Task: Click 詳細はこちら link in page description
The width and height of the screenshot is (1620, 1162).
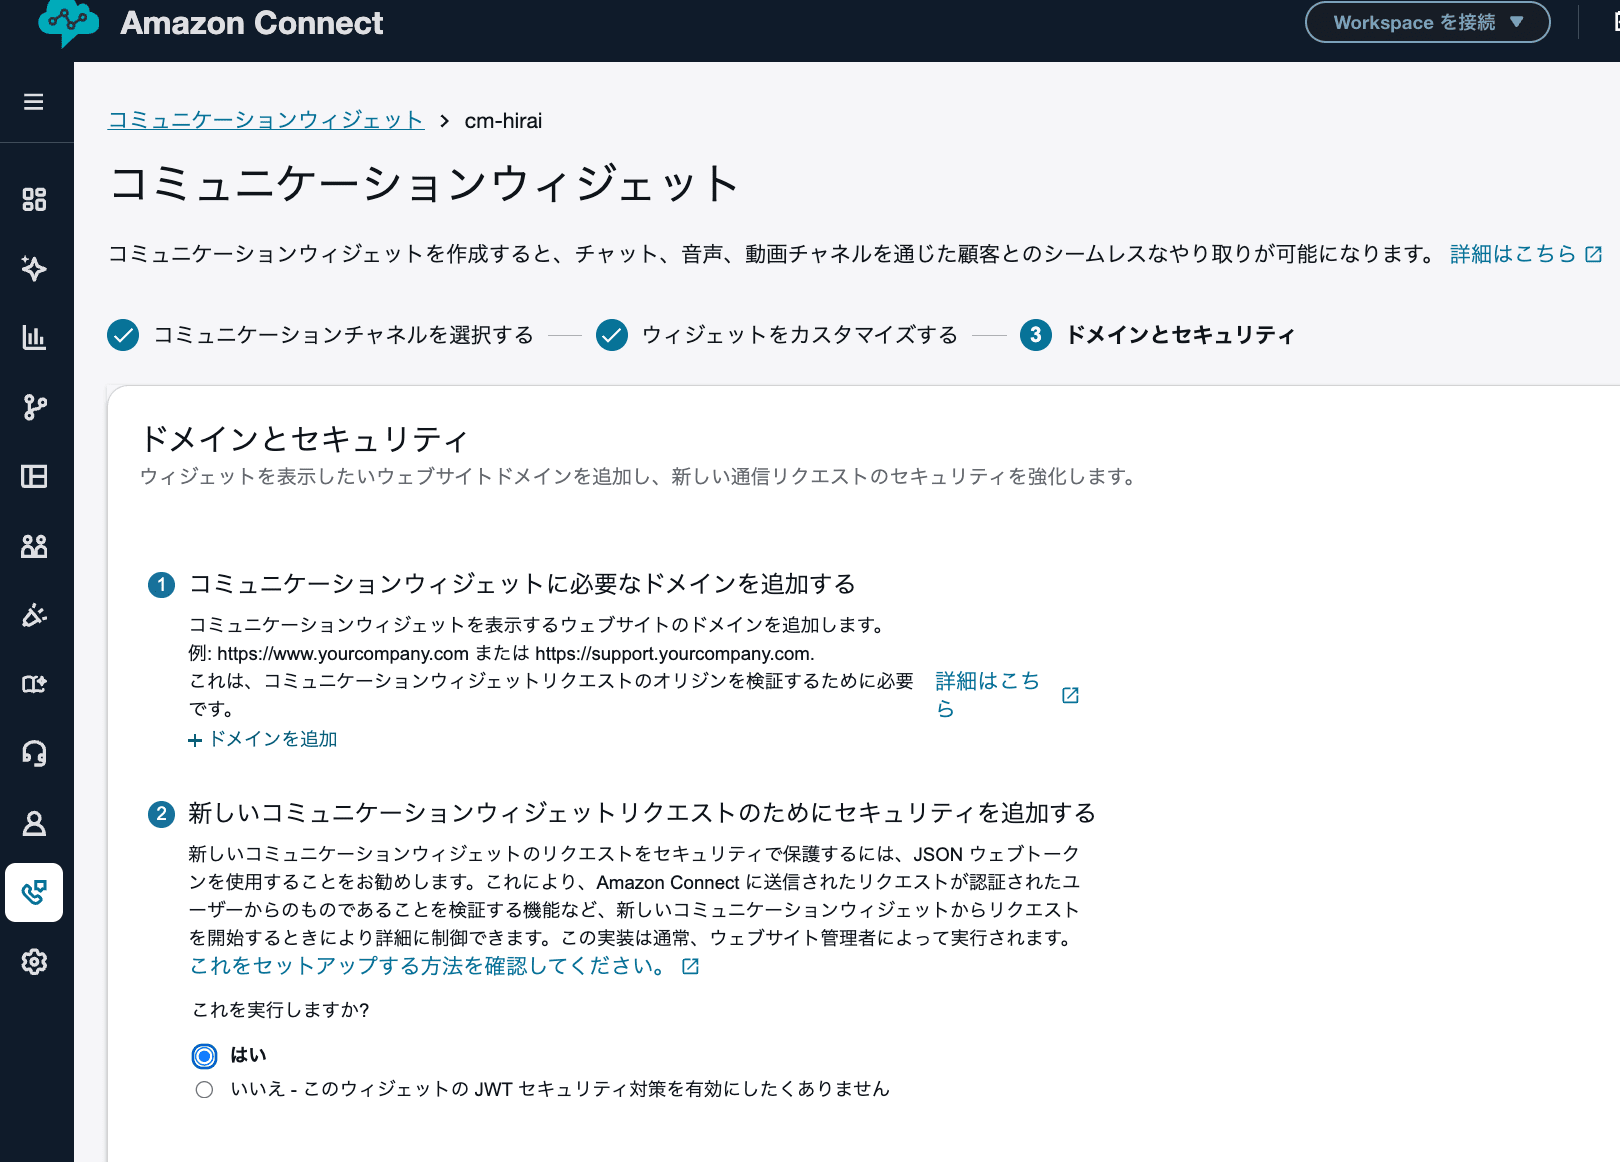Action: [x=1513, y=254]
